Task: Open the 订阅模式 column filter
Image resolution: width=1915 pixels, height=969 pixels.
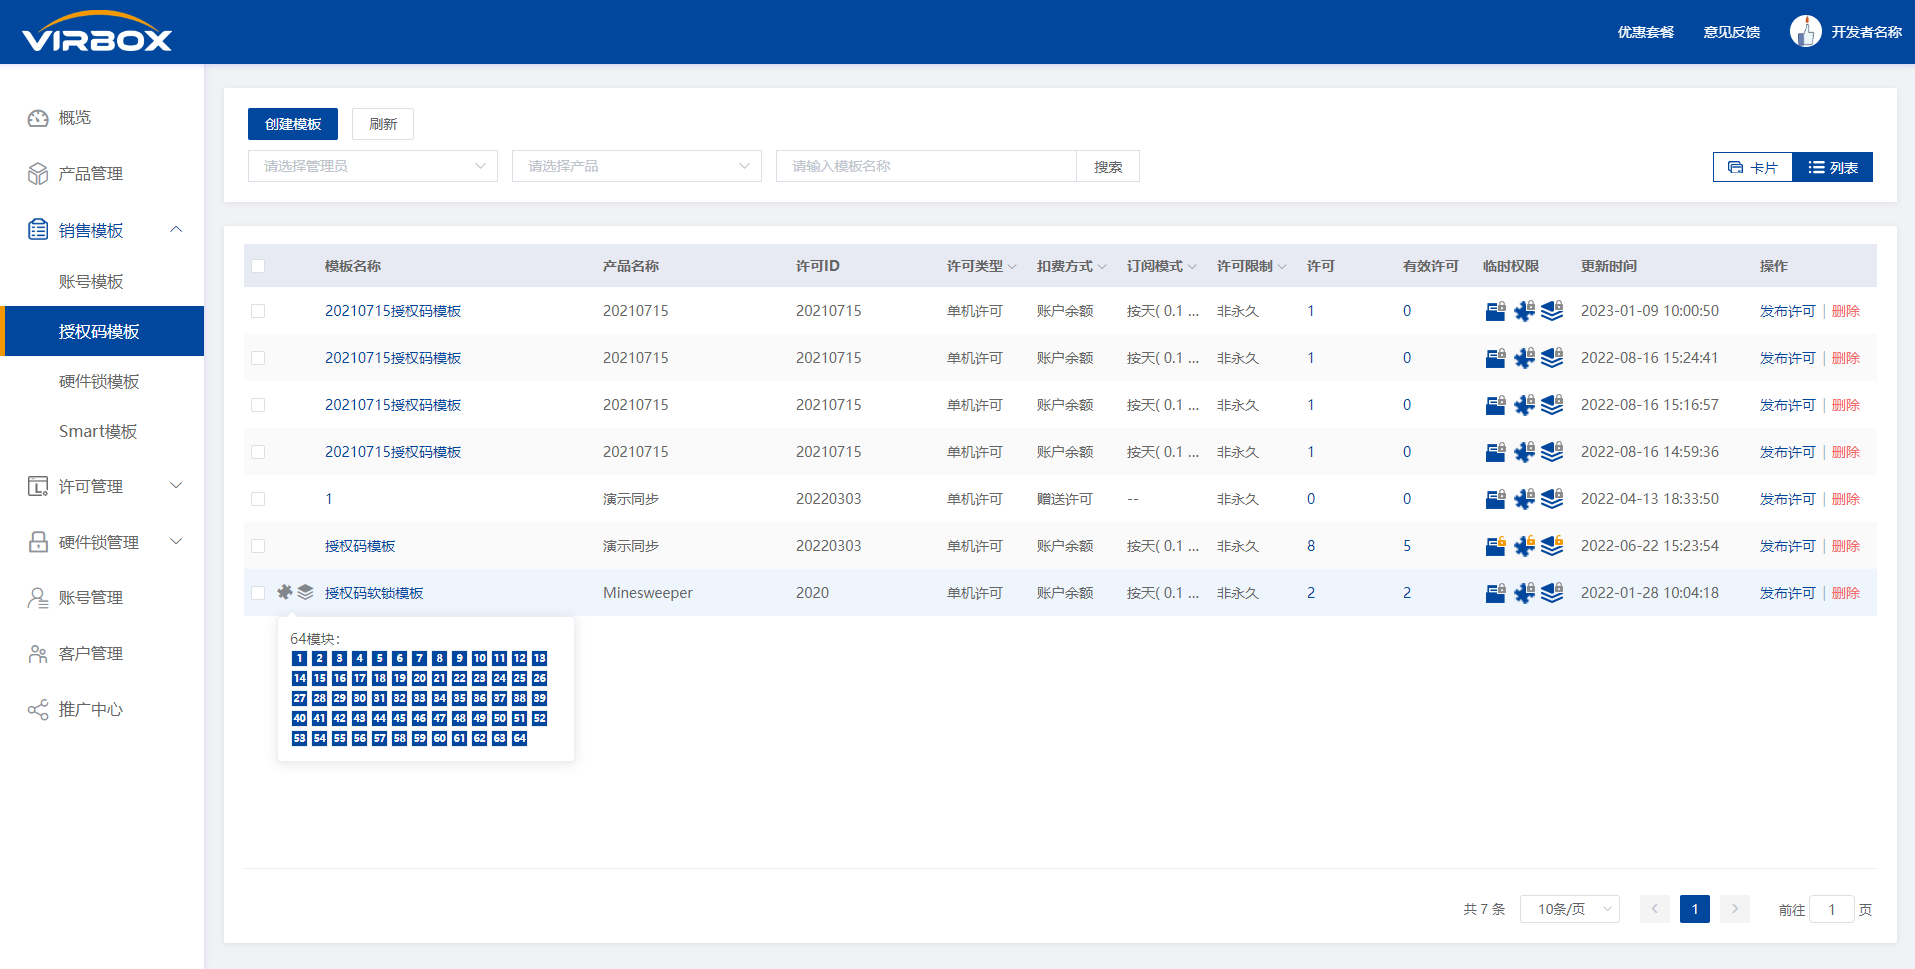Action: click(x=1192, y=267)
